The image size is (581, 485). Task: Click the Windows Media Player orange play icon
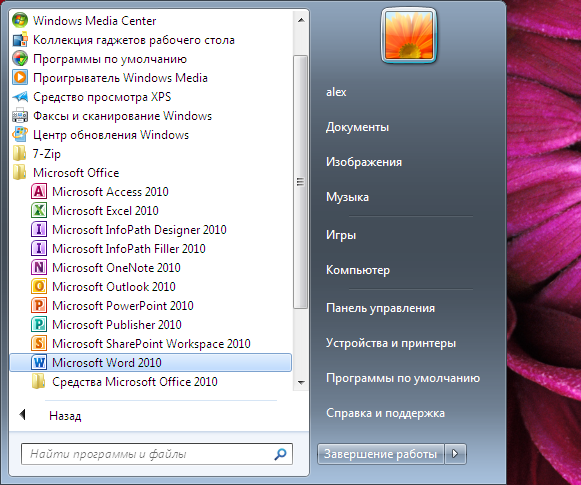click(x=20, y=77)
